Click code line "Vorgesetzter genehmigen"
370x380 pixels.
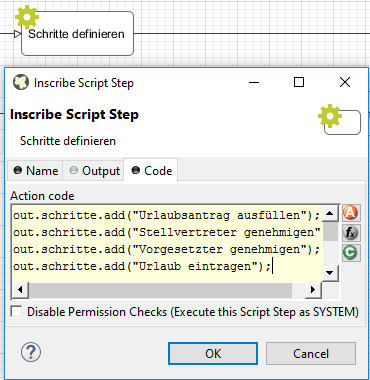[167, 249]
